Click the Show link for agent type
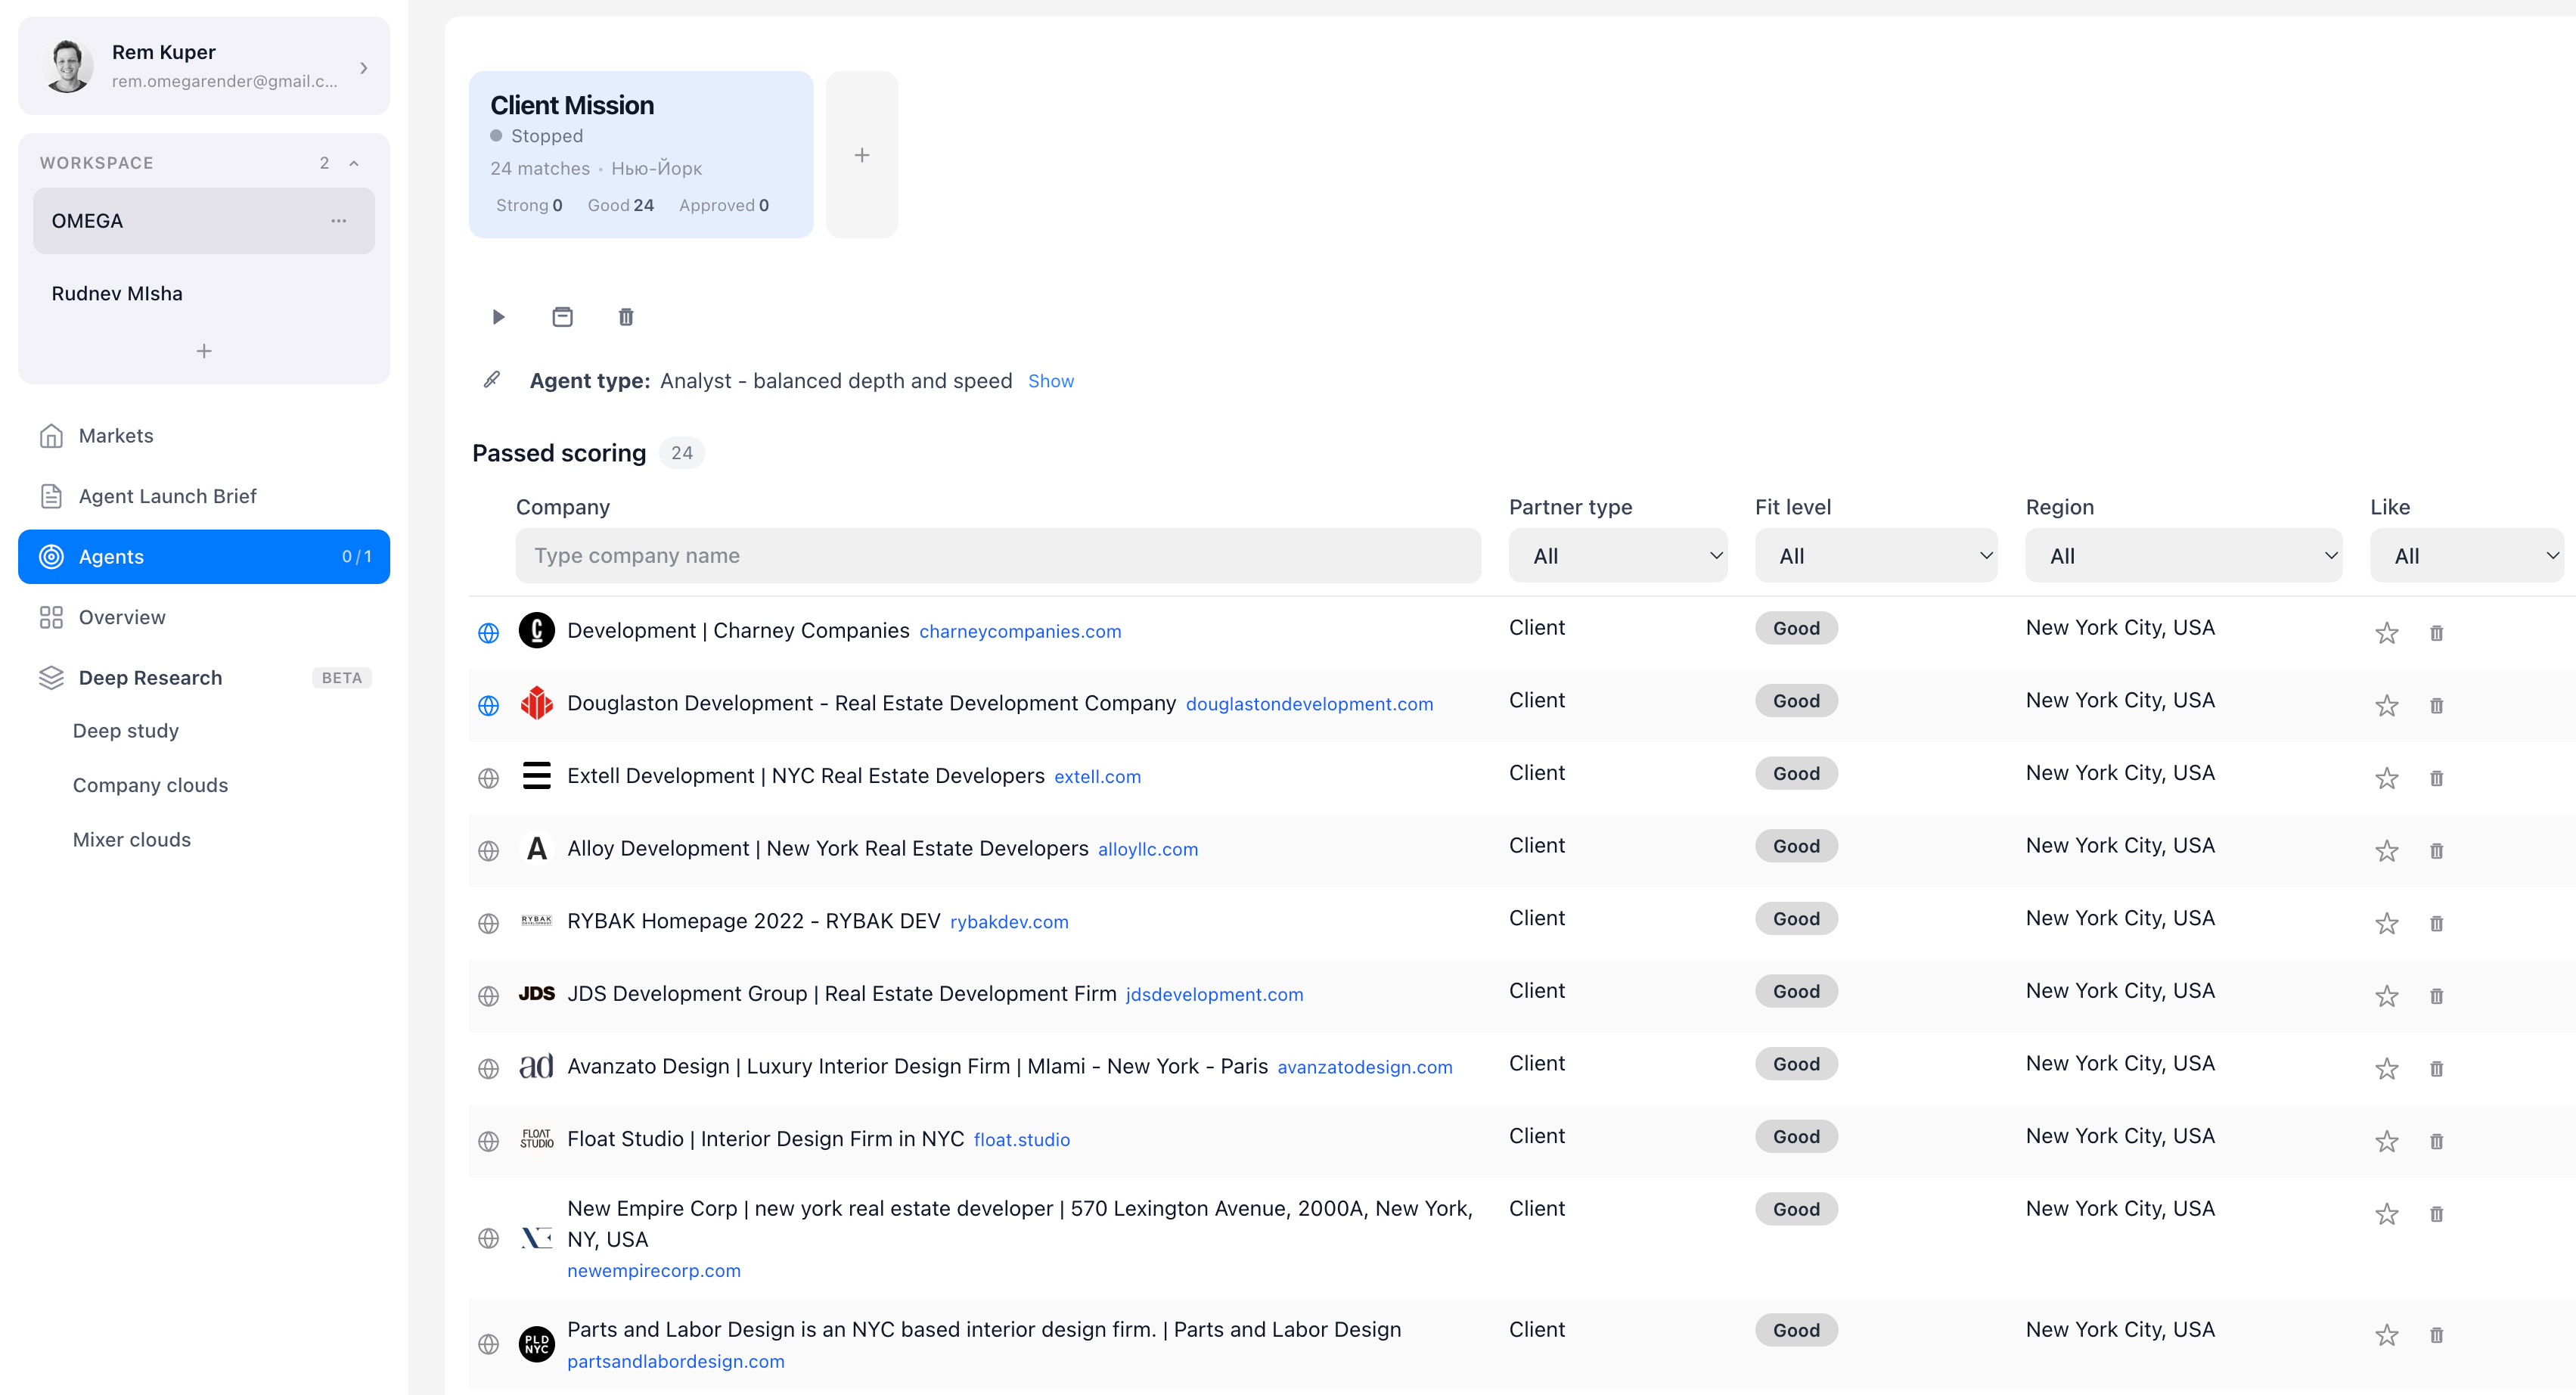Image resolution: width=2576 pixels, height=1395 pixels. [1050, 381]
